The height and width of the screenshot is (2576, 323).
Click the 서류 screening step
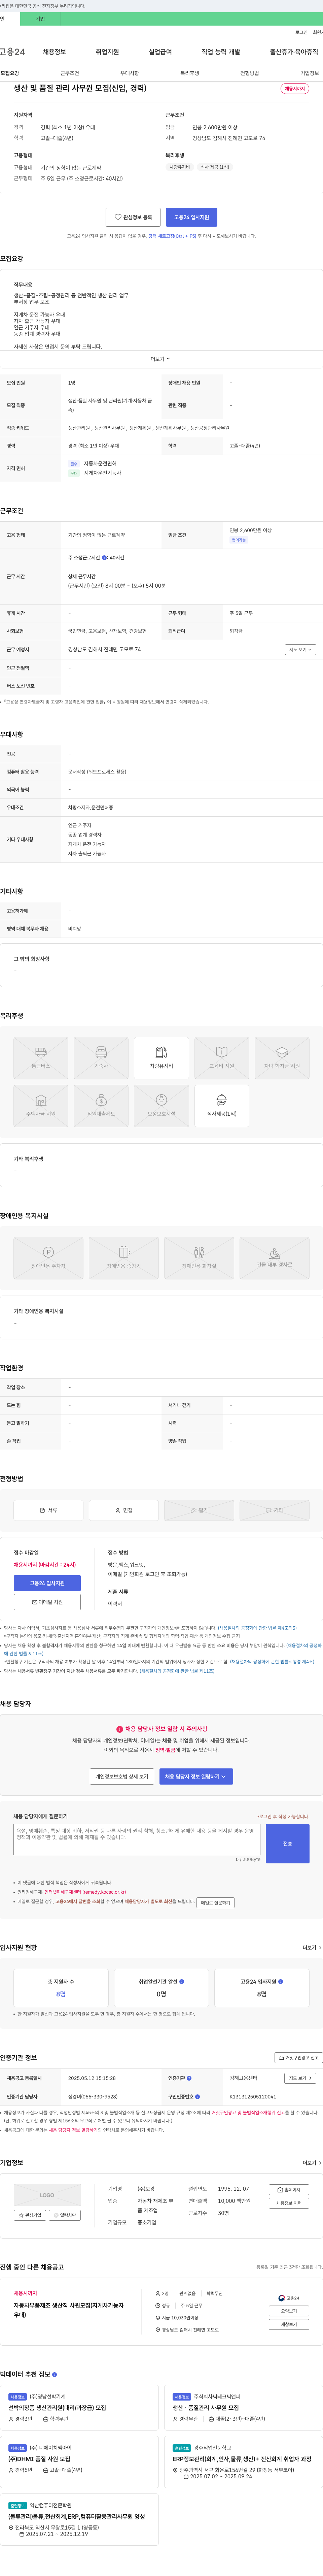[48, 1510]
